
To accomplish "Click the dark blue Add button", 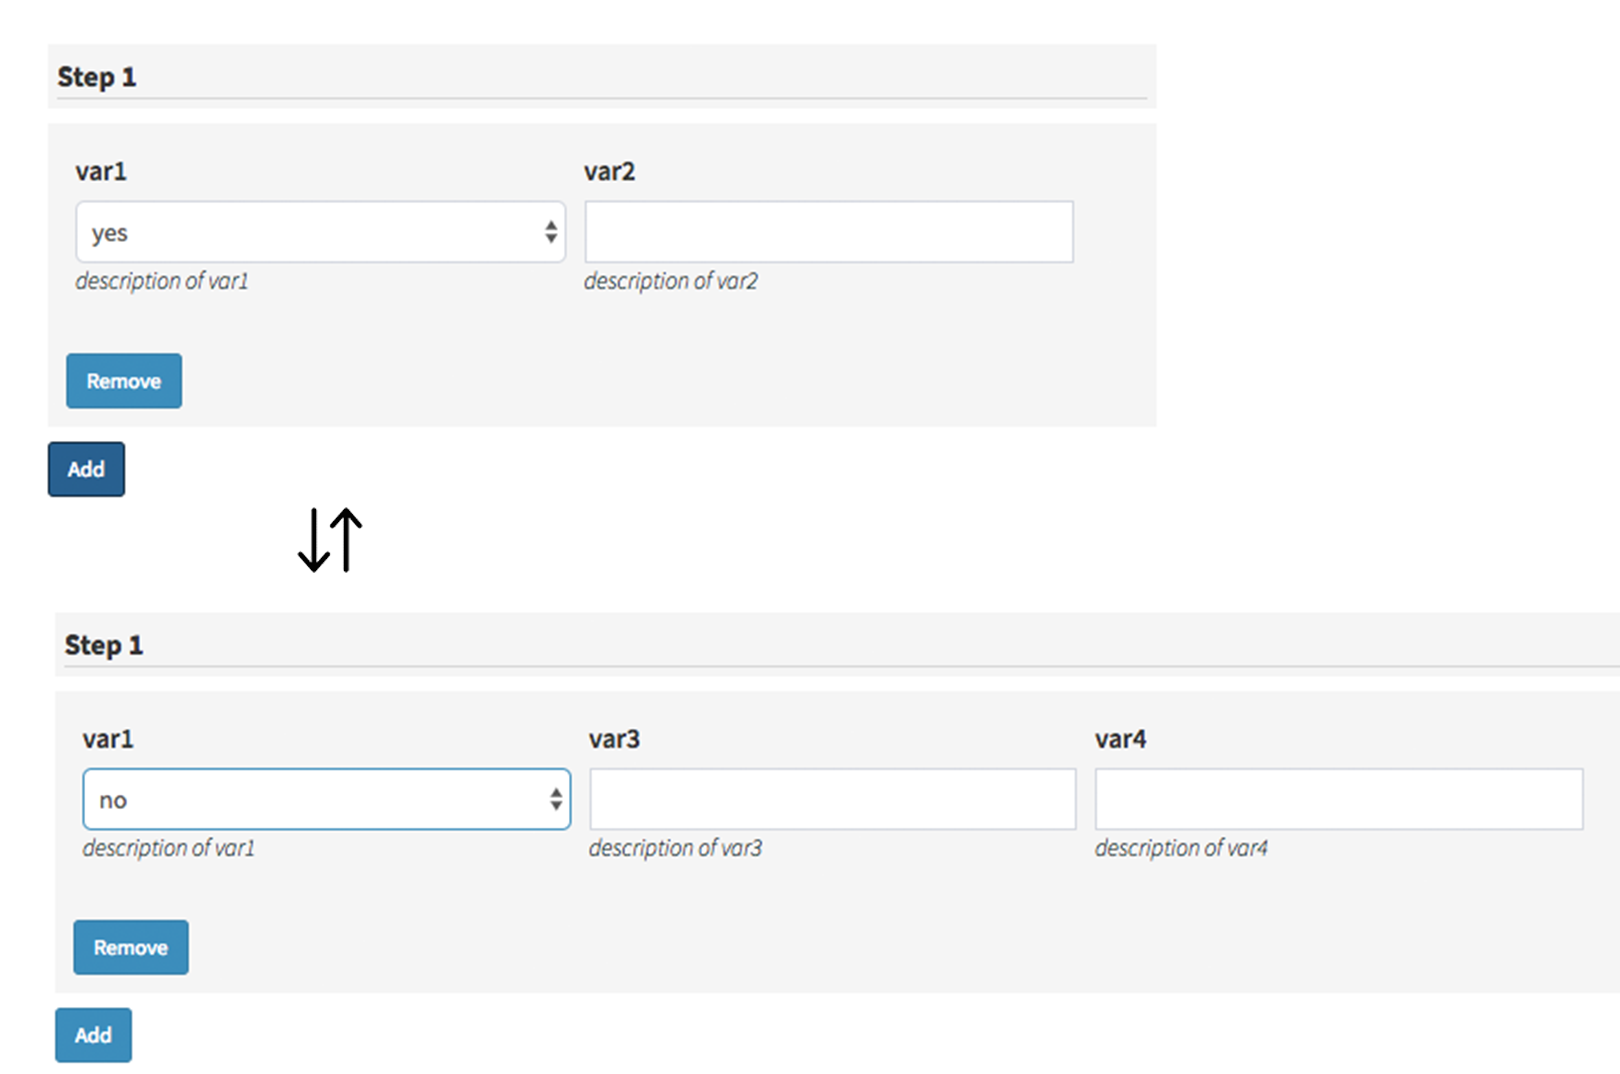I will pos(86,469).
